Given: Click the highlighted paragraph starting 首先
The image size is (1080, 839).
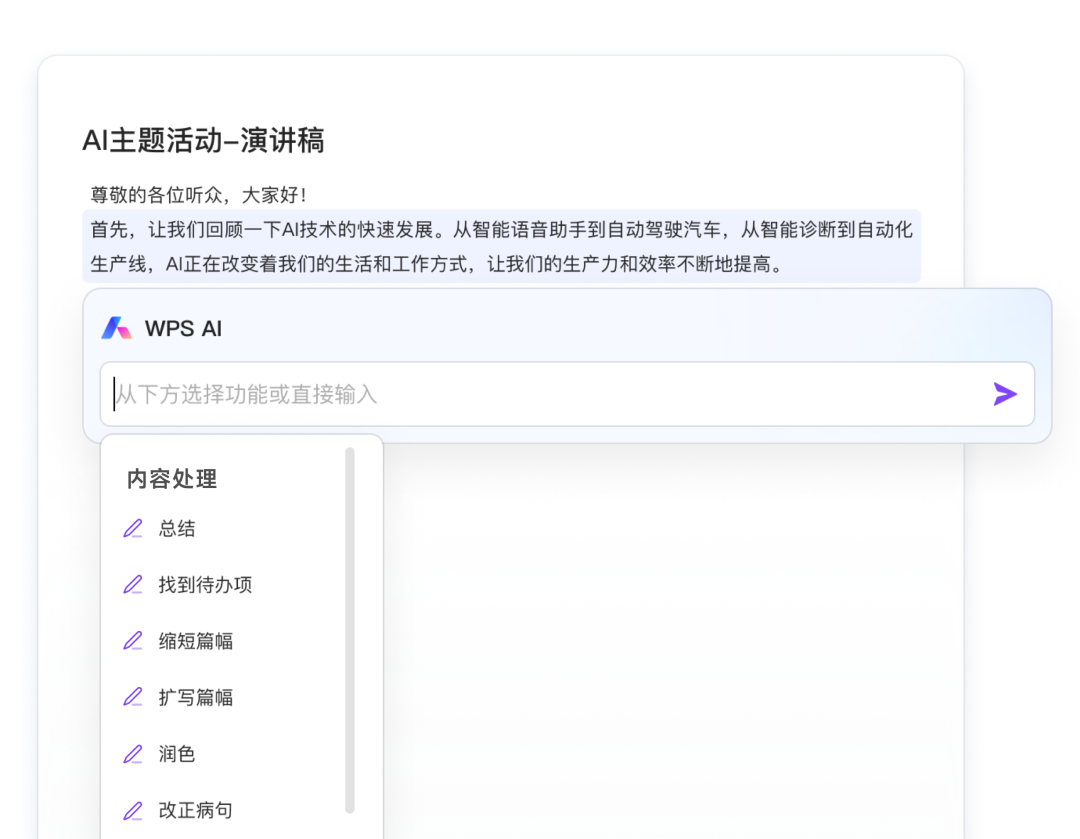Looking at the screenshot, I should click(x=501, y=247).
